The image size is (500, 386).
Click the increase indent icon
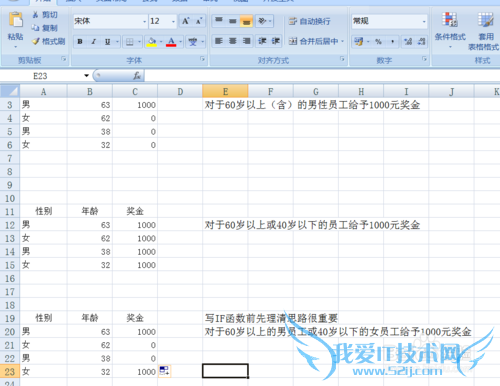pos(276,41)
